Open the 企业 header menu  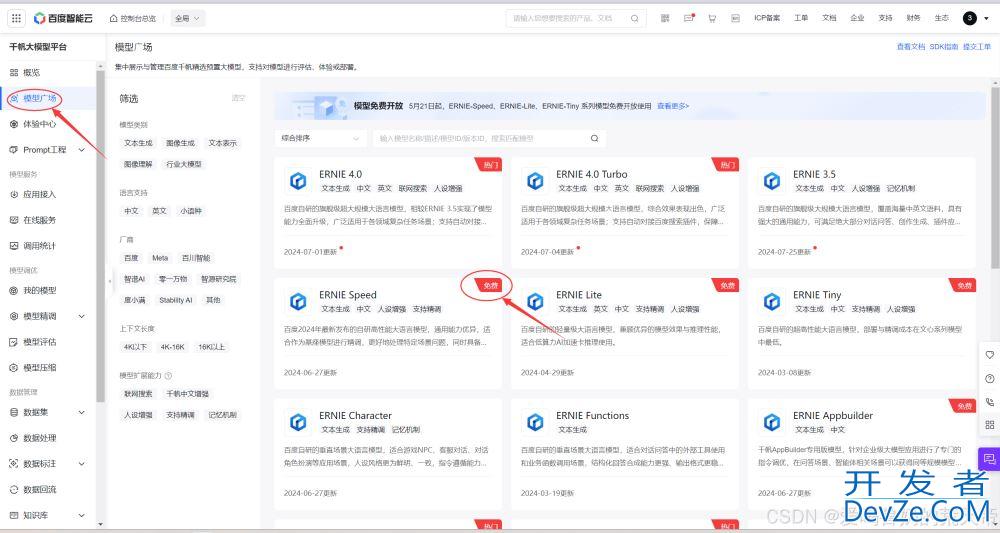(857, 18)
